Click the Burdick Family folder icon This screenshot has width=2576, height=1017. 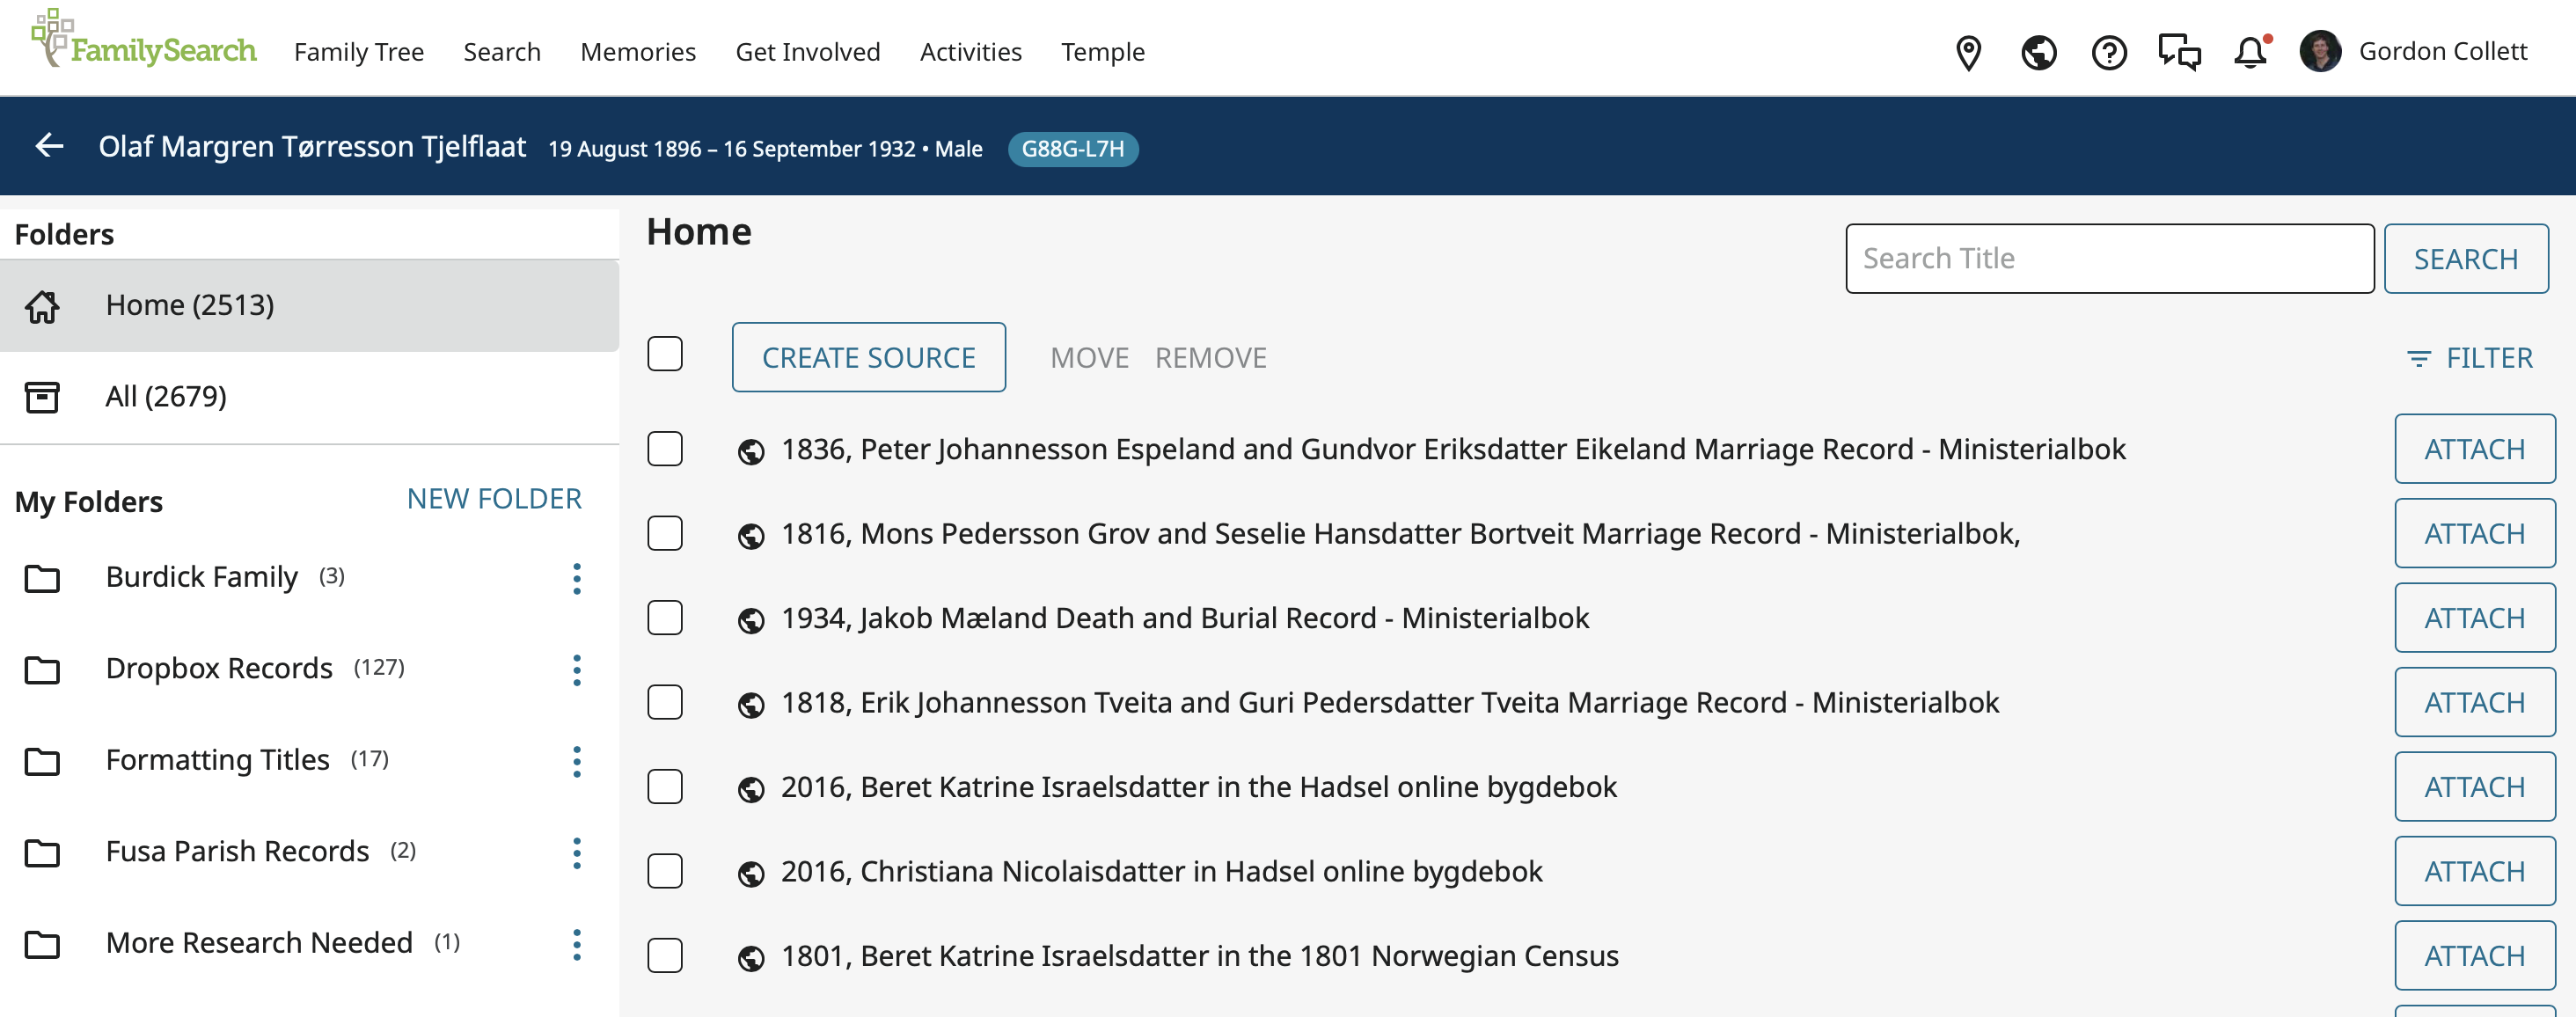coord(42,578)
